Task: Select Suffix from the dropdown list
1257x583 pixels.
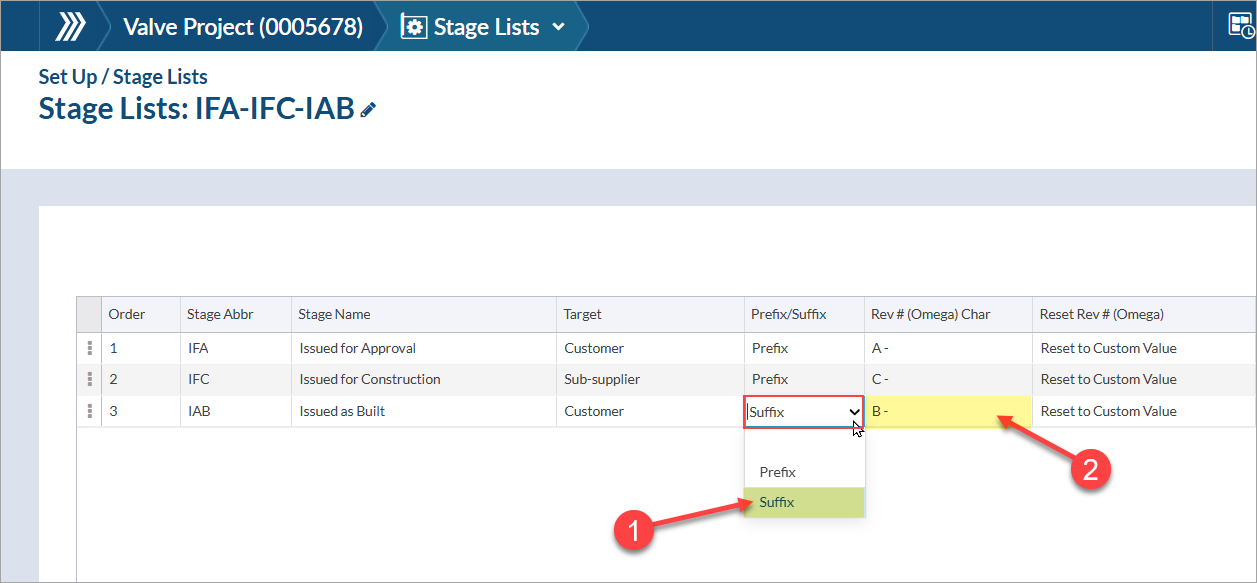Action: 804,502
